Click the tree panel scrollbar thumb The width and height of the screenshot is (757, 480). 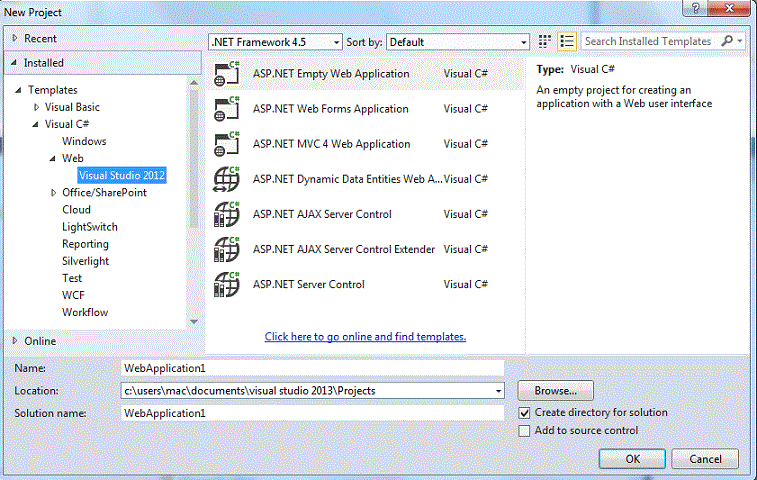coord(194,158)
